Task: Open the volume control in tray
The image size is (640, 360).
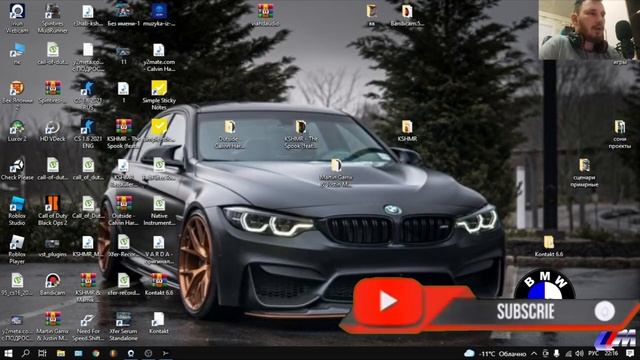Action: tap(579, 353)
